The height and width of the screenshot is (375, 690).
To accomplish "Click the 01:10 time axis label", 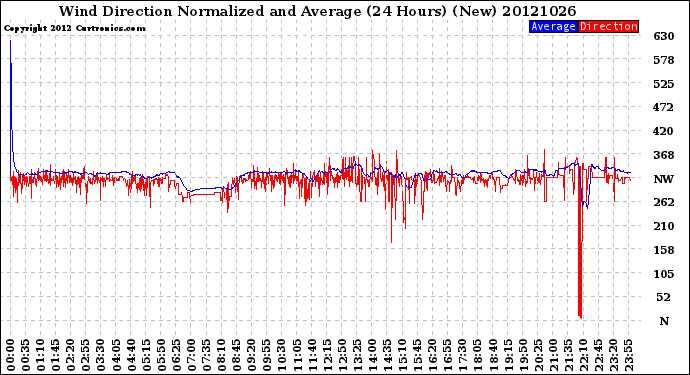I will coord(40,355).
